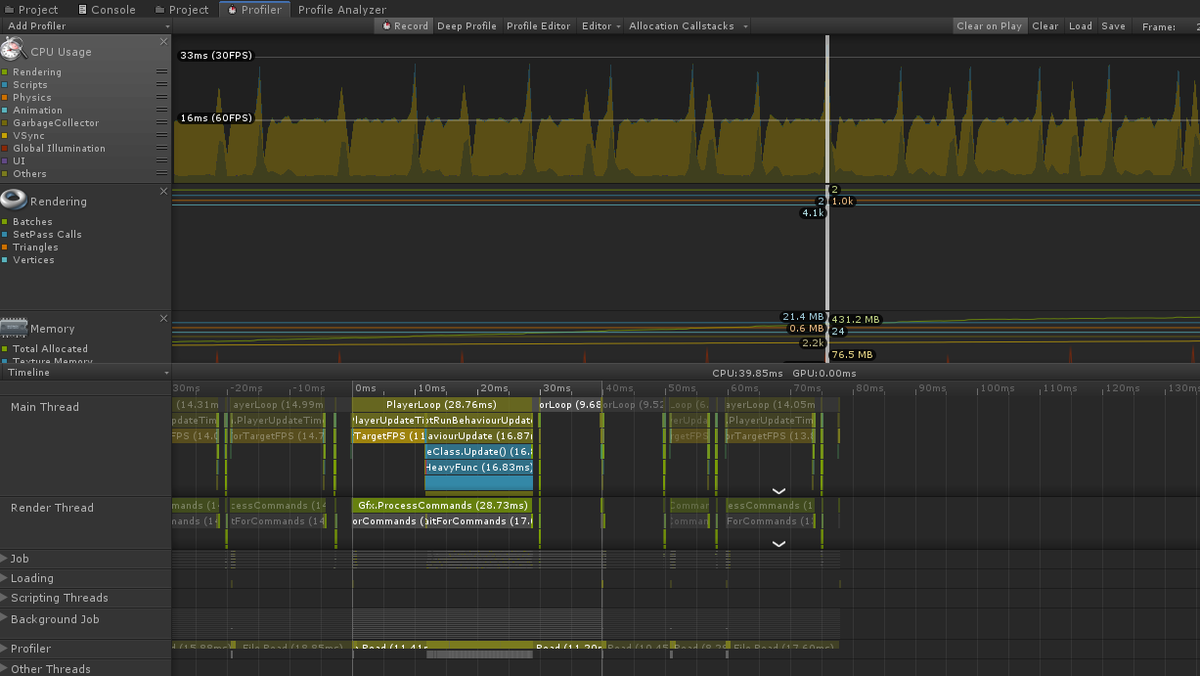Screen dimensions: 1200x676
Task: Close the CPU Usage profiler module
Action: pyautogui.click(x=164, y=42)
